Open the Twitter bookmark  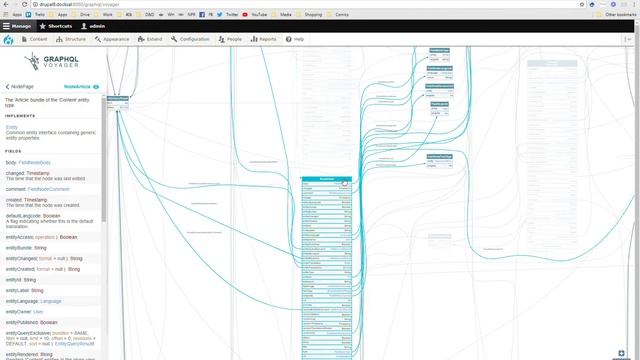coord(228,14)
